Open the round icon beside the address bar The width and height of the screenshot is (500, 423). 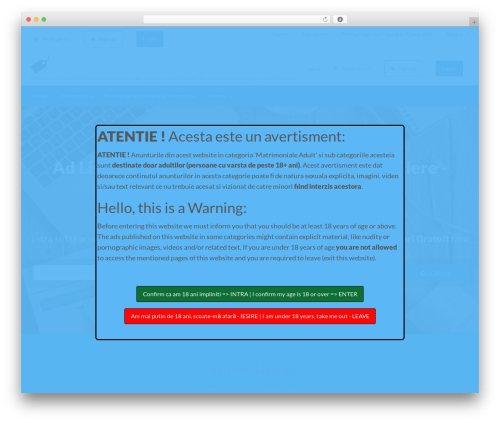pyautogui.click(x=340, y=20)
